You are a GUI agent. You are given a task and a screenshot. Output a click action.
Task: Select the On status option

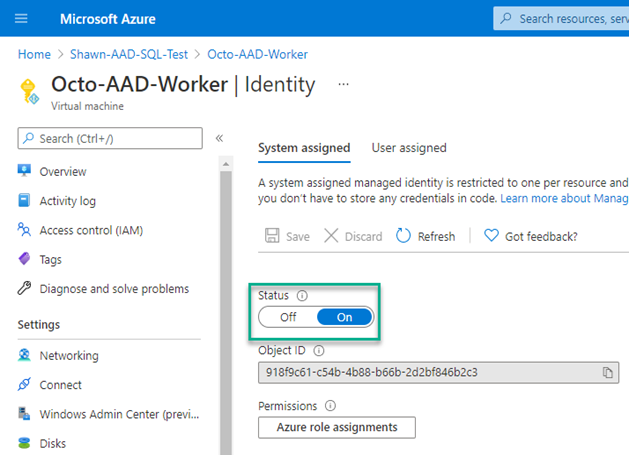tap(344, 317)
